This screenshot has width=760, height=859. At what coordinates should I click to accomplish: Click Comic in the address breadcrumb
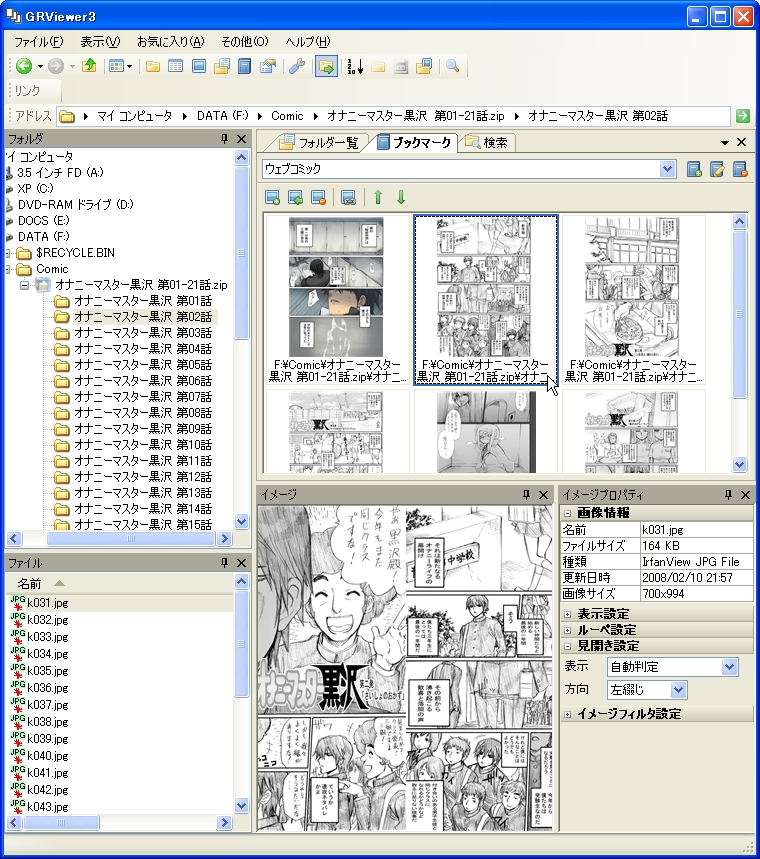click(x=287, y=116)
